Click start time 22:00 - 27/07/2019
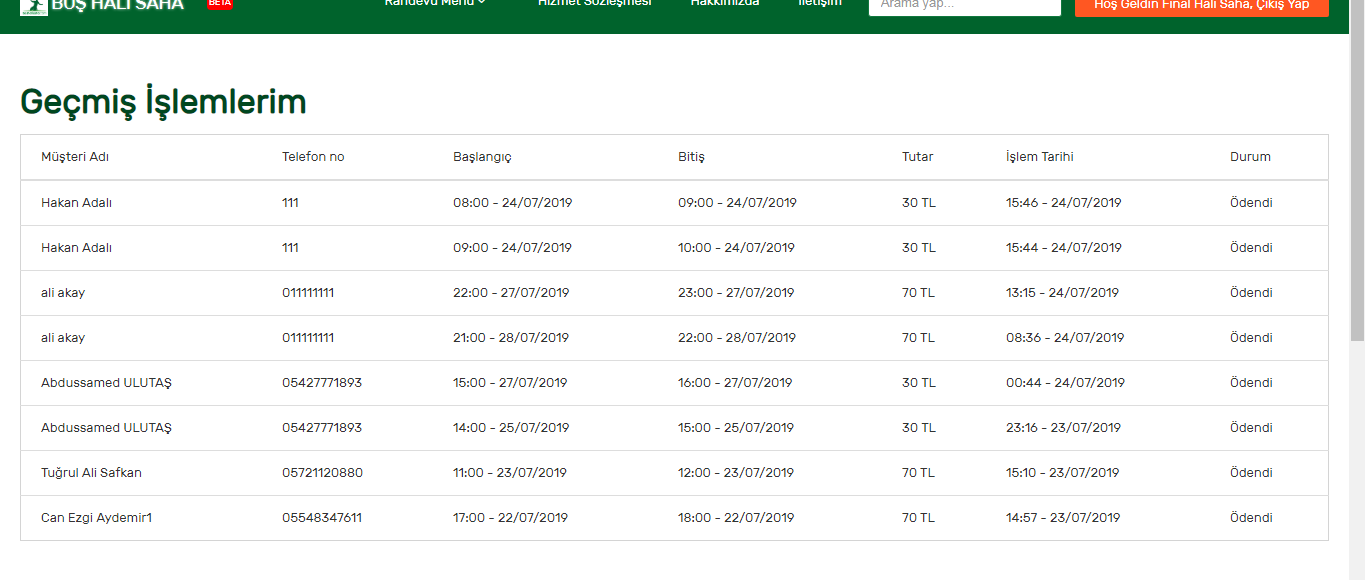The width and height of the screenshot is (1365, 580). tap(511, 293)
